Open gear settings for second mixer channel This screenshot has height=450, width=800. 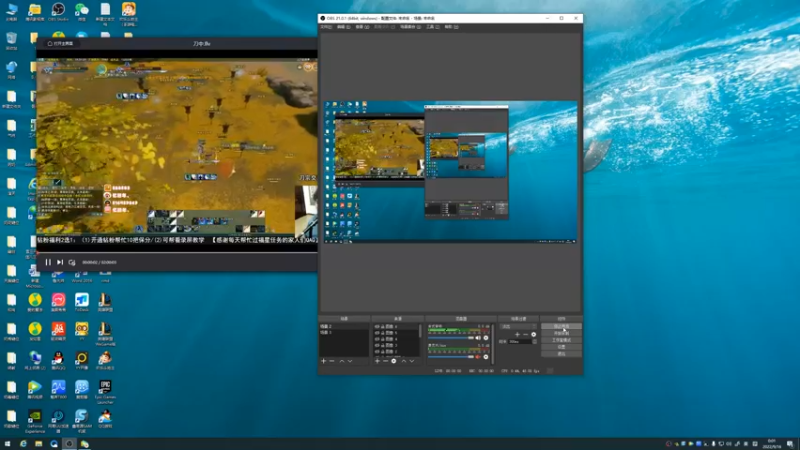tap(486, 357)
